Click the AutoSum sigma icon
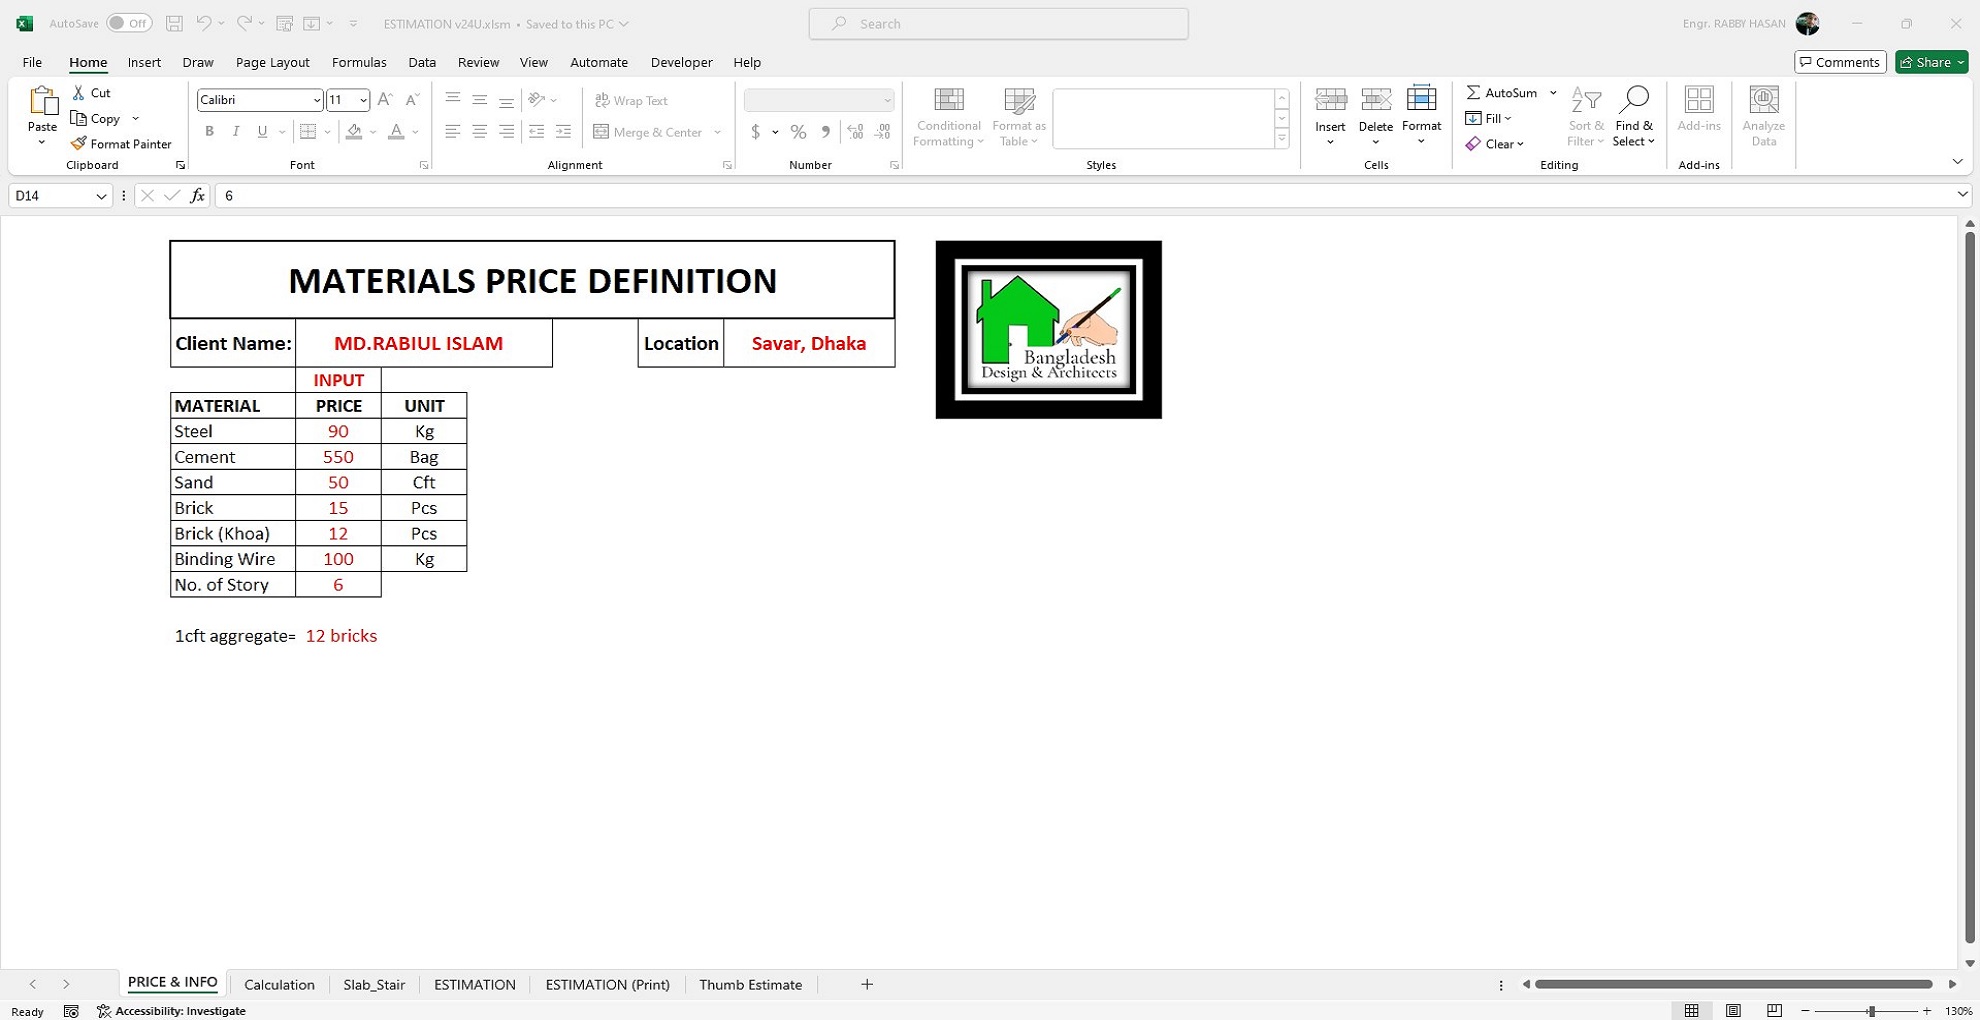This screenshot has width=1980, height=1020. (x=1473, y=93)
